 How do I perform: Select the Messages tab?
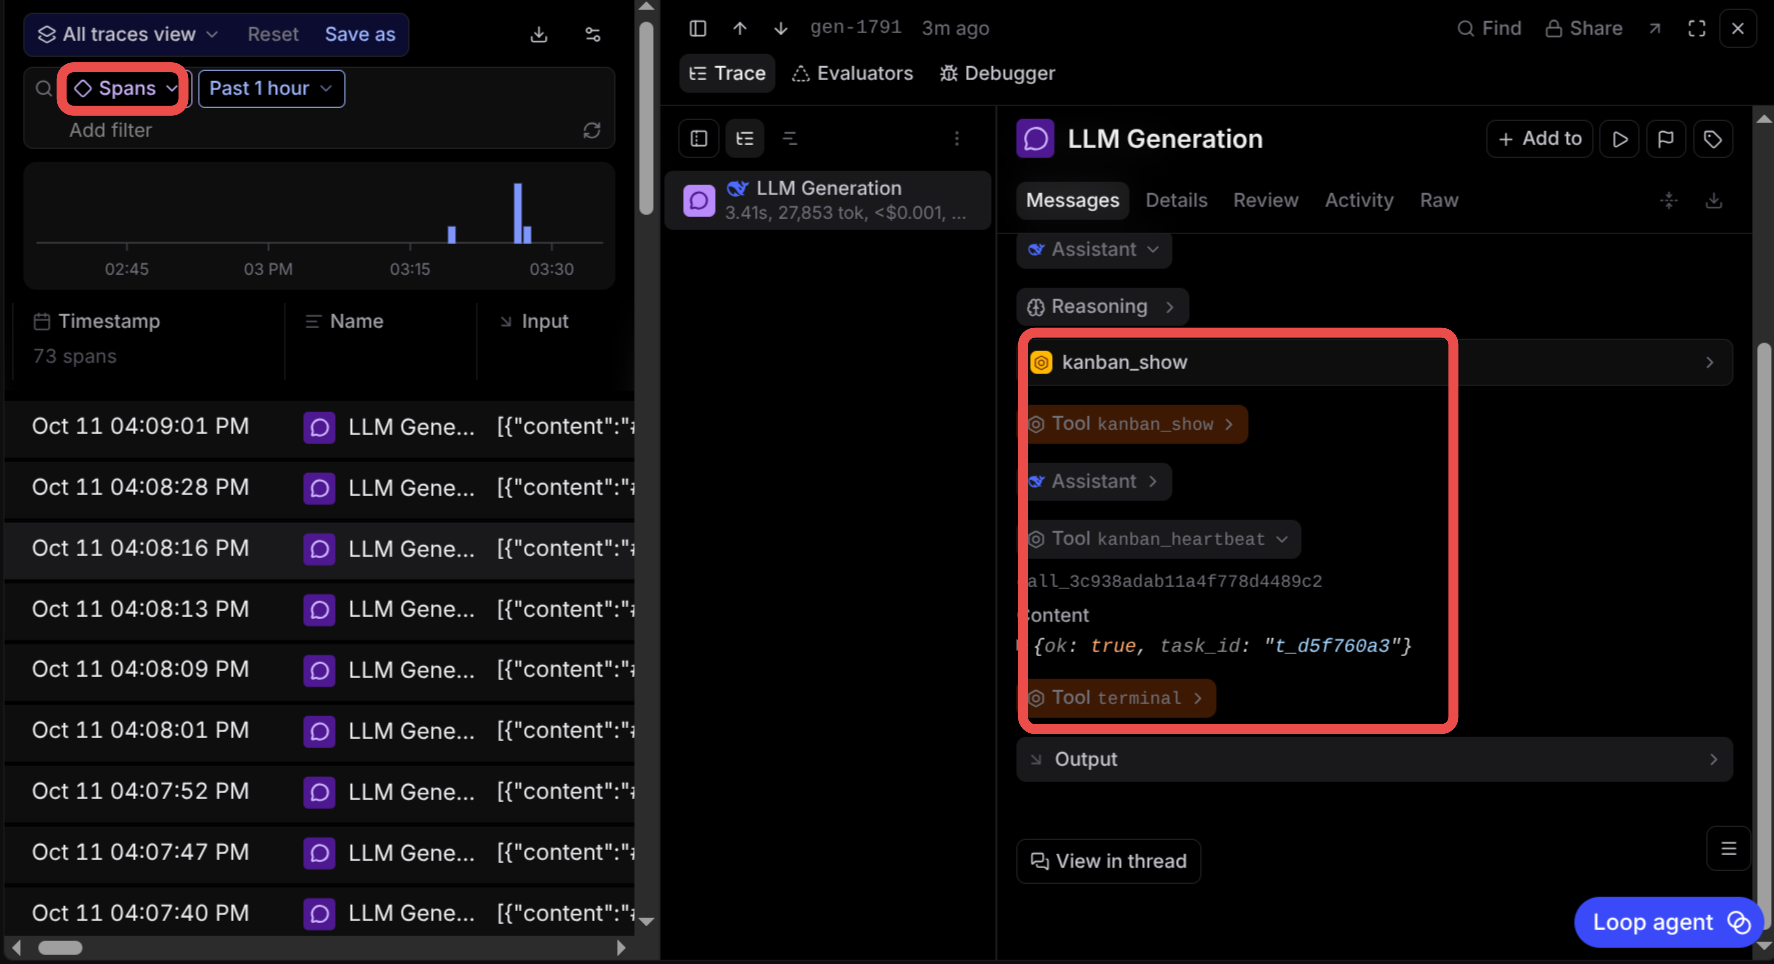tap(1072, 200)
